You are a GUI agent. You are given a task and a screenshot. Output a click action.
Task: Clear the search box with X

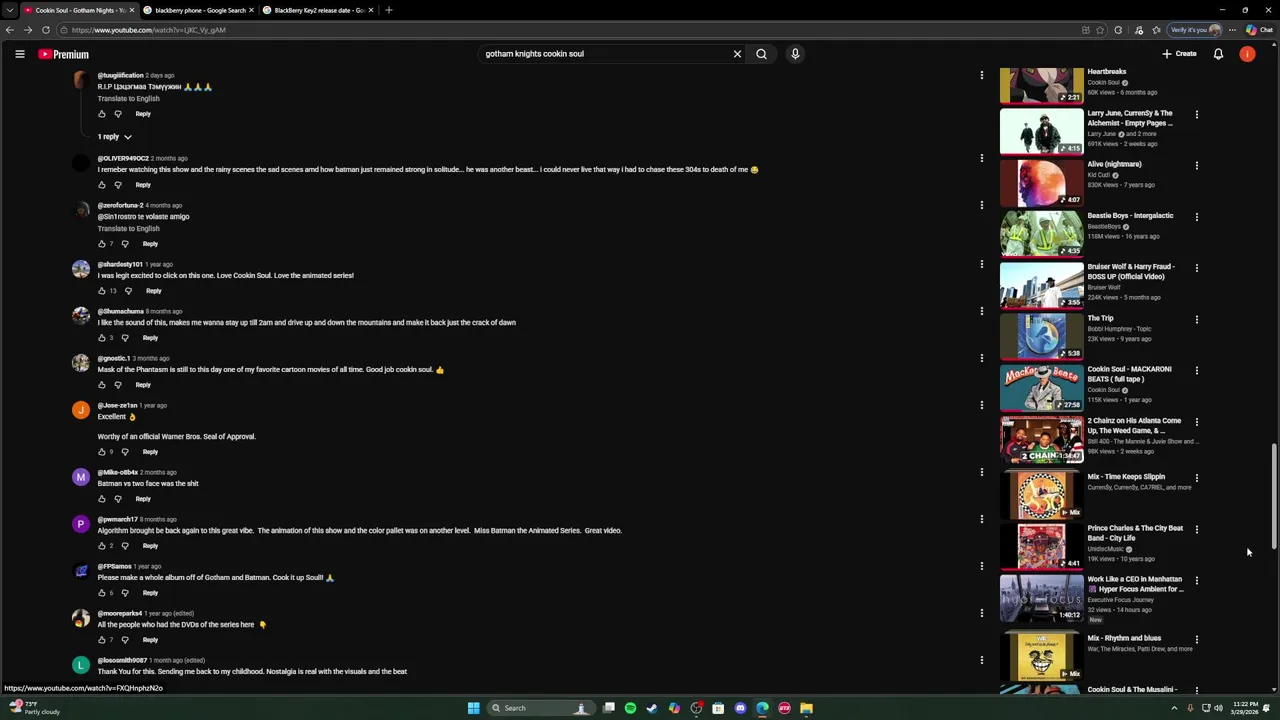tap(737, 54)
